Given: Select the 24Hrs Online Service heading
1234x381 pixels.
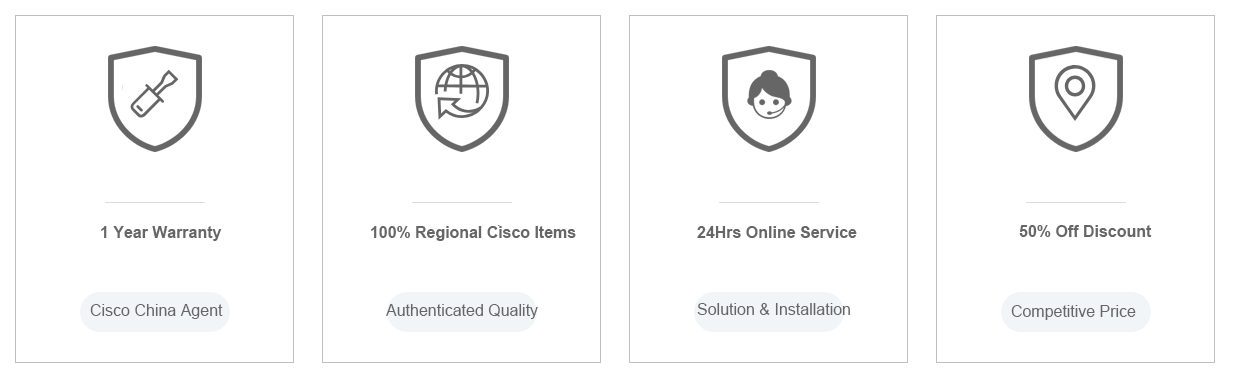Looking at the screenshot, I should (777, 232).
